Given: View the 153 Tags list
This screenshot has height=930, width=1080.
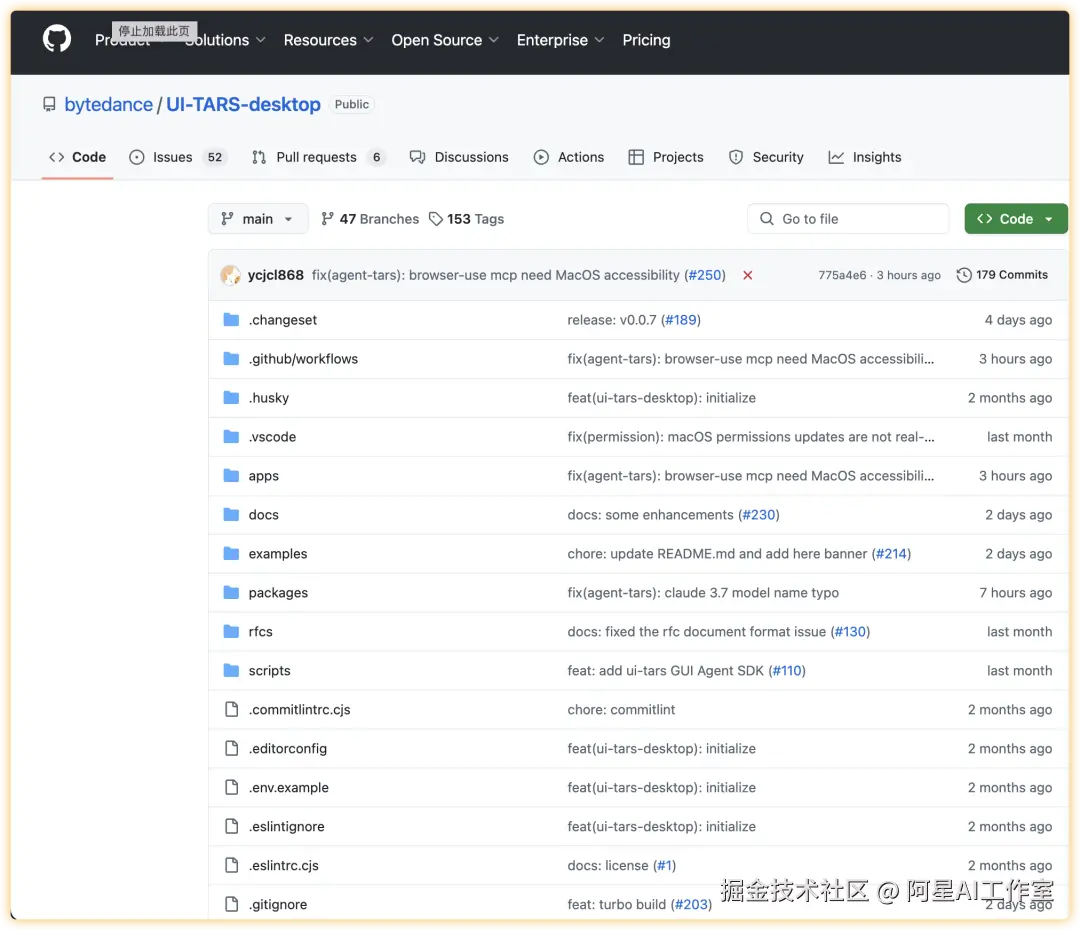Looking at the screenshot, I should (466, 218).
